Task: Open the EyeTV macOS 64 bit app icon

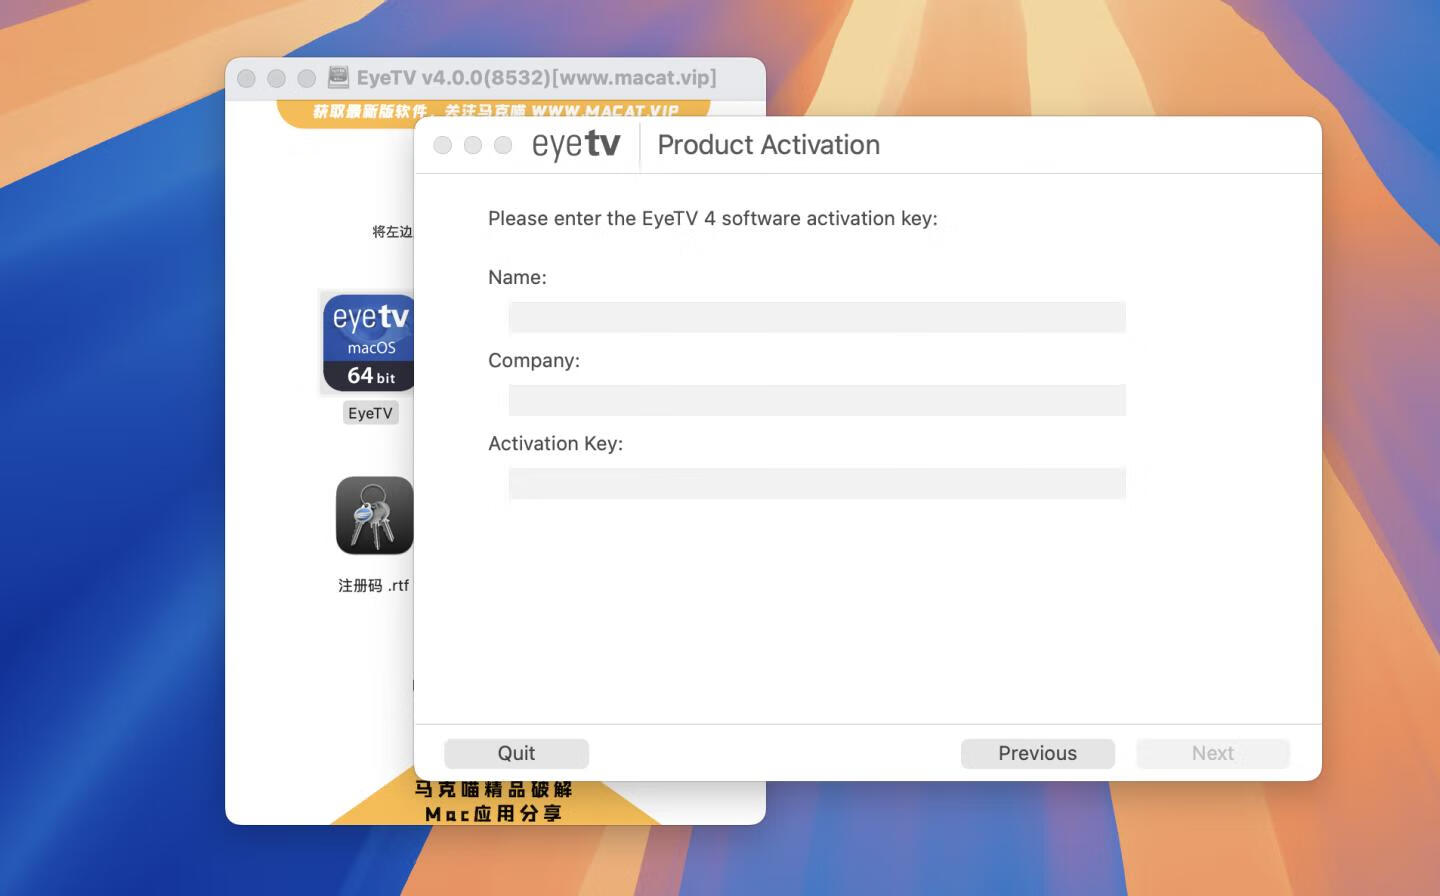Action: (x=368, y=343)
